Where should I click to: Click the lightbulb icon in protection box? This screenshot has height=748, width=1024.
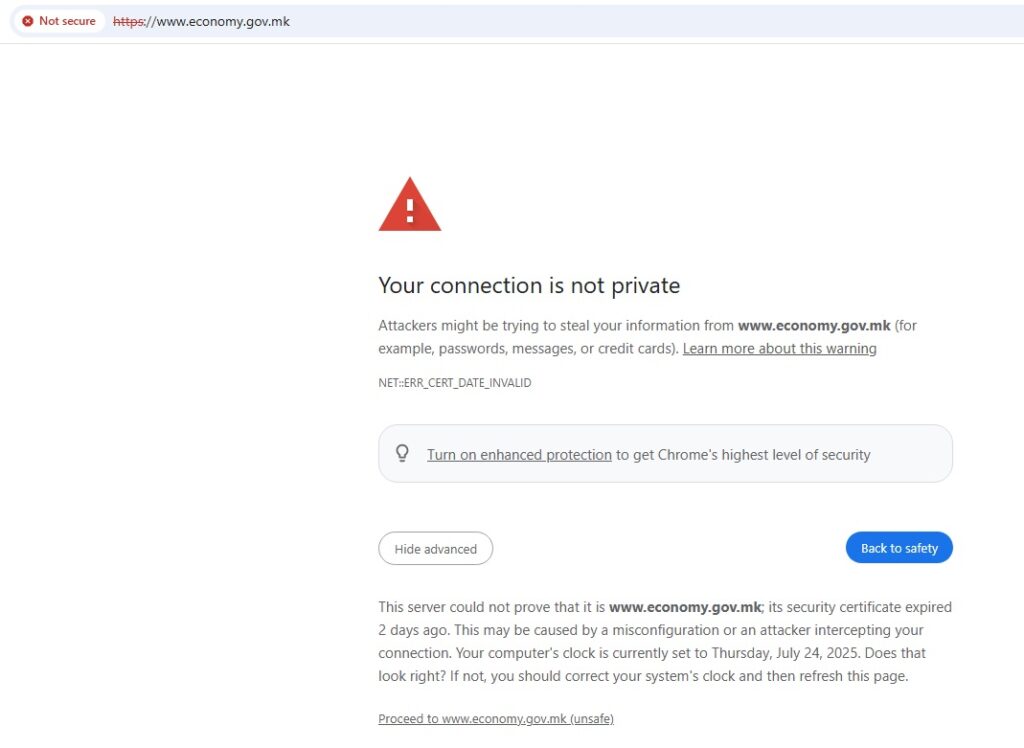[402, 453]
